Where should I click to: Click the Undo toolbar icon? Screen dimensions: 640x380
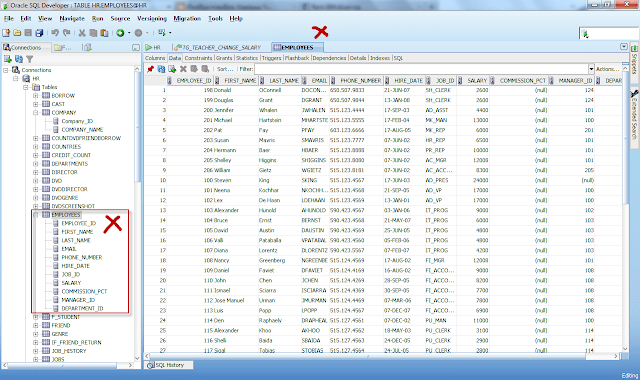click(55, 33)
